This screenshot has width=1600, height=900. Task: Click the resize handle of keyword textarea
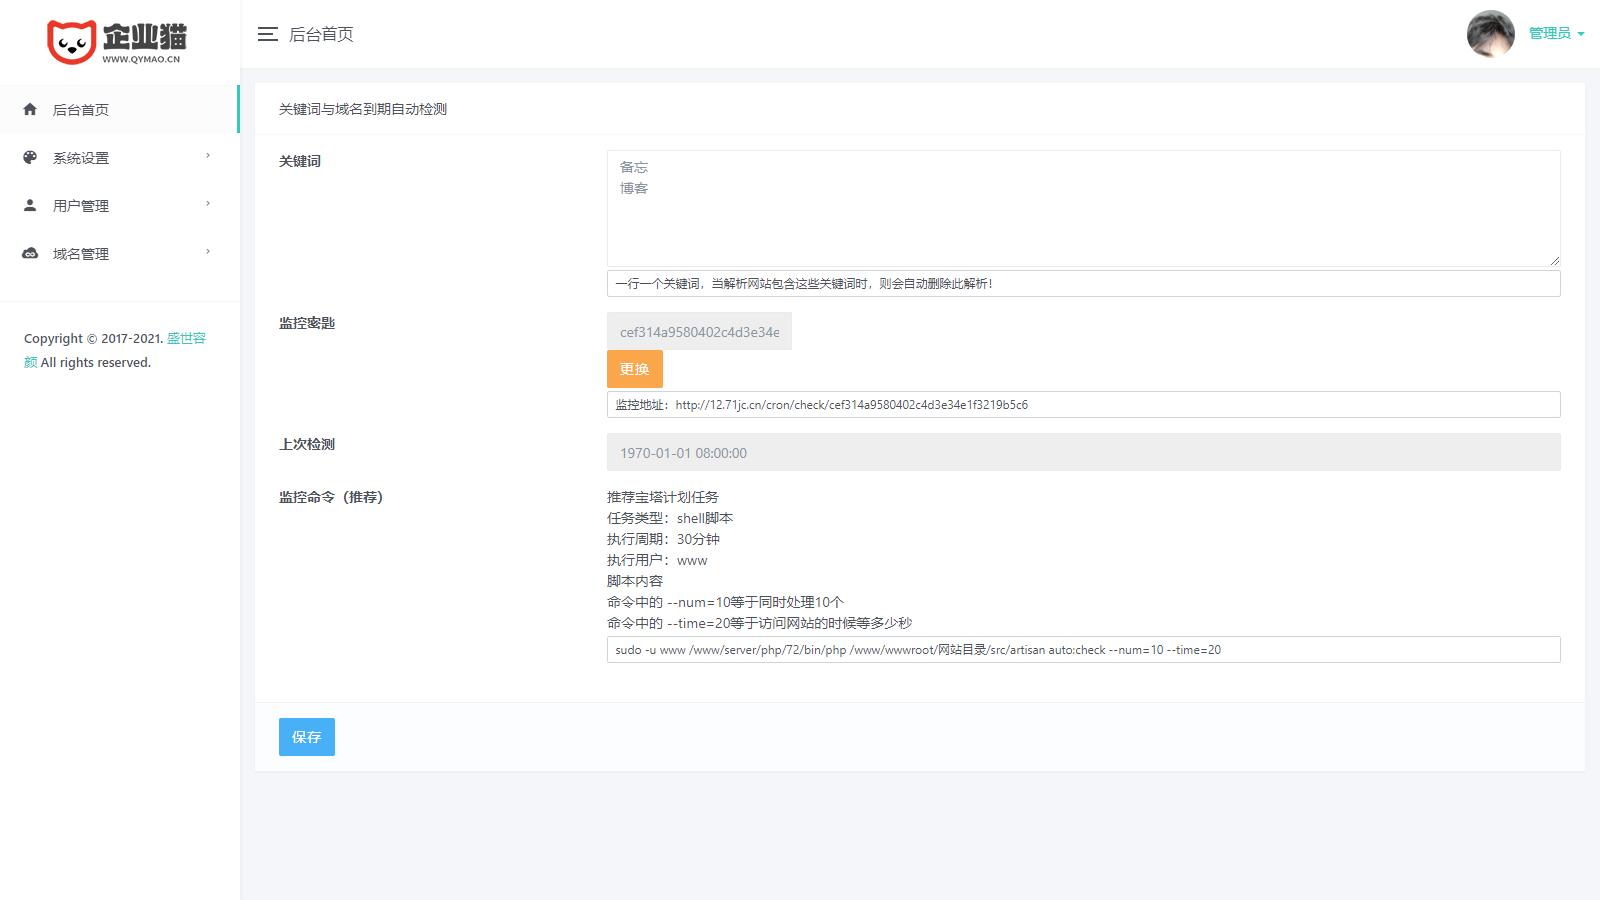click(1554, 261)
